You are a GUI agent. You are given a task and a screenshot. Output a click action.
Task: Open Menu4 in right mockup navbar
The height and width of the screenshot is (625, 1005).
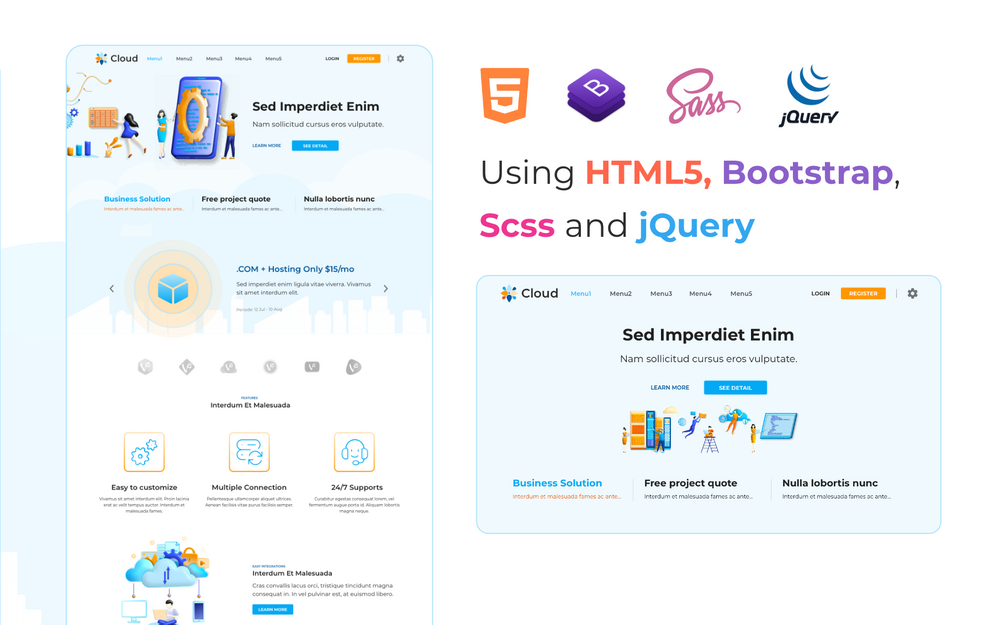pyautogui.click(x=701, y=294)
